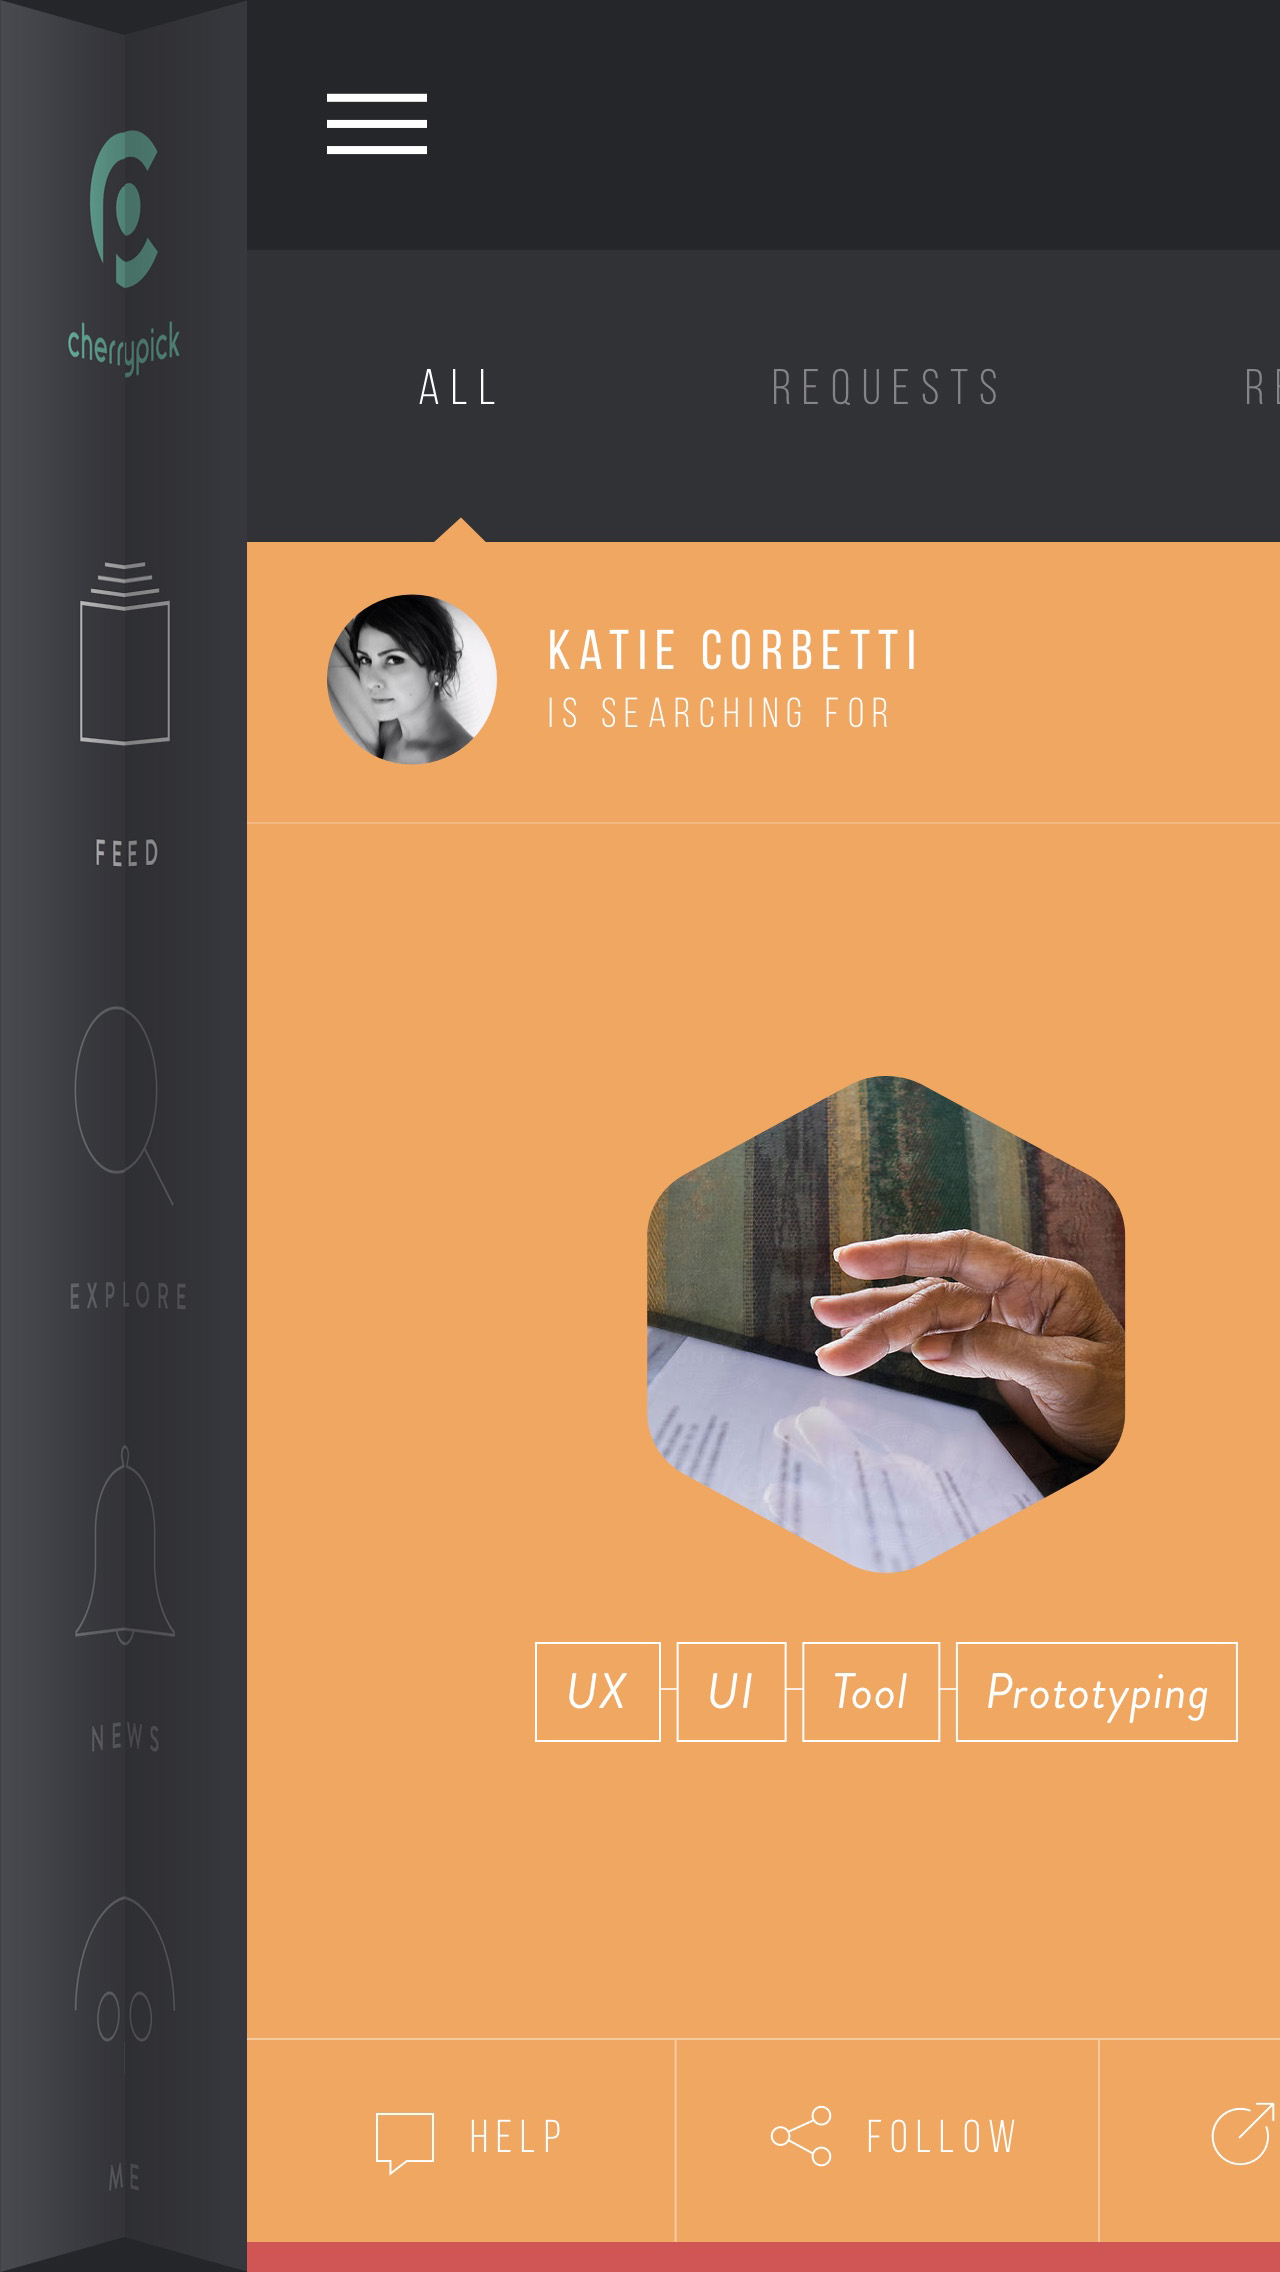
Task: Select the Prototyping tag
Action: (1097, 1692)
